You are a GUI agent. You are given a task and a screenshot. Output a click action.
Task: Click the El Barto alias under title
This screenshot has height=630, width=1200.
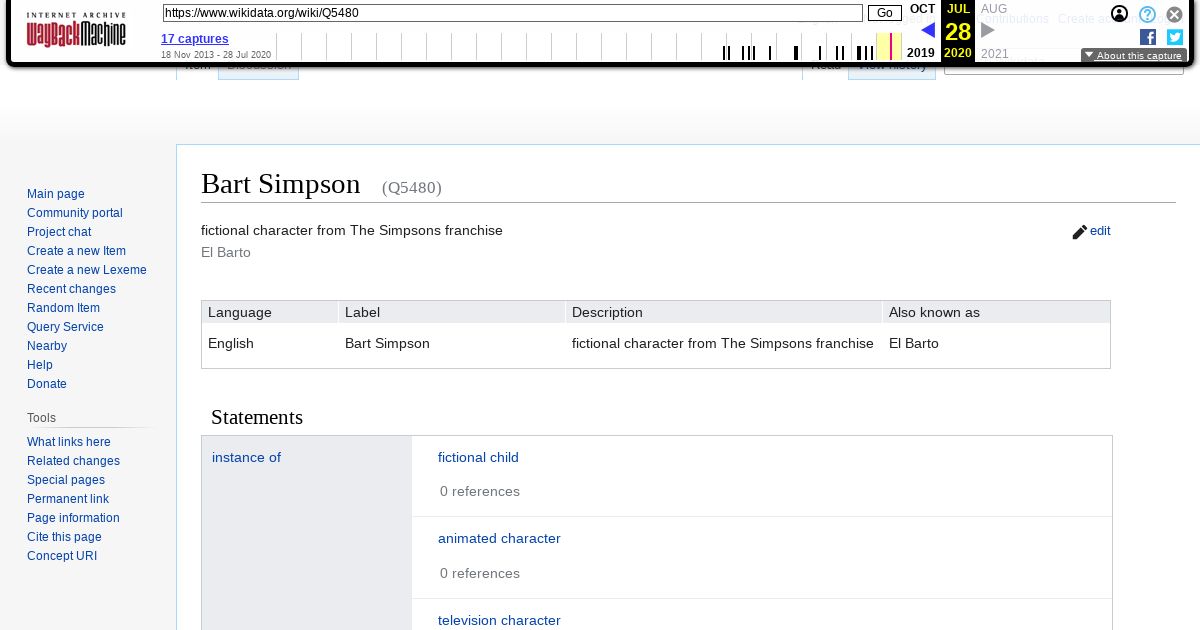226,252
